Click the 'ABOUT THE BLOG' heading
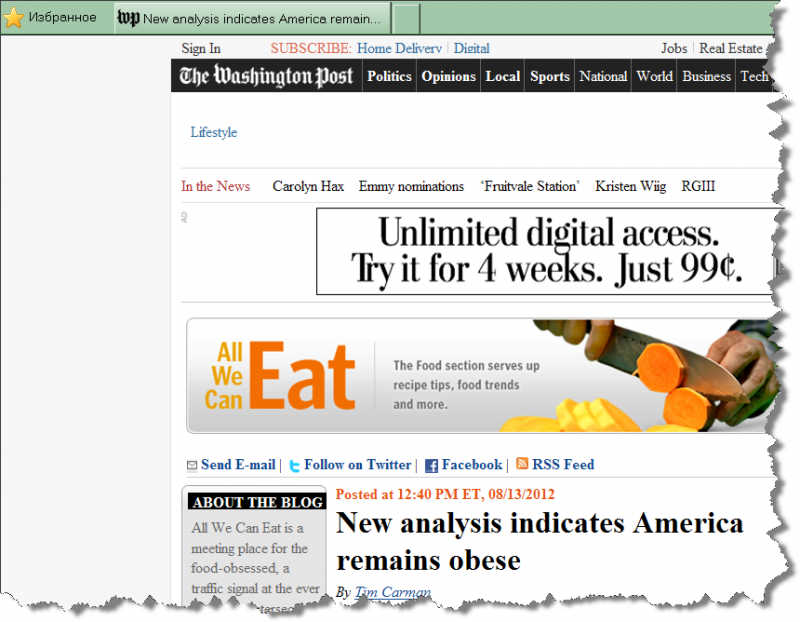 pyautogui.click(x=258, y=502)
